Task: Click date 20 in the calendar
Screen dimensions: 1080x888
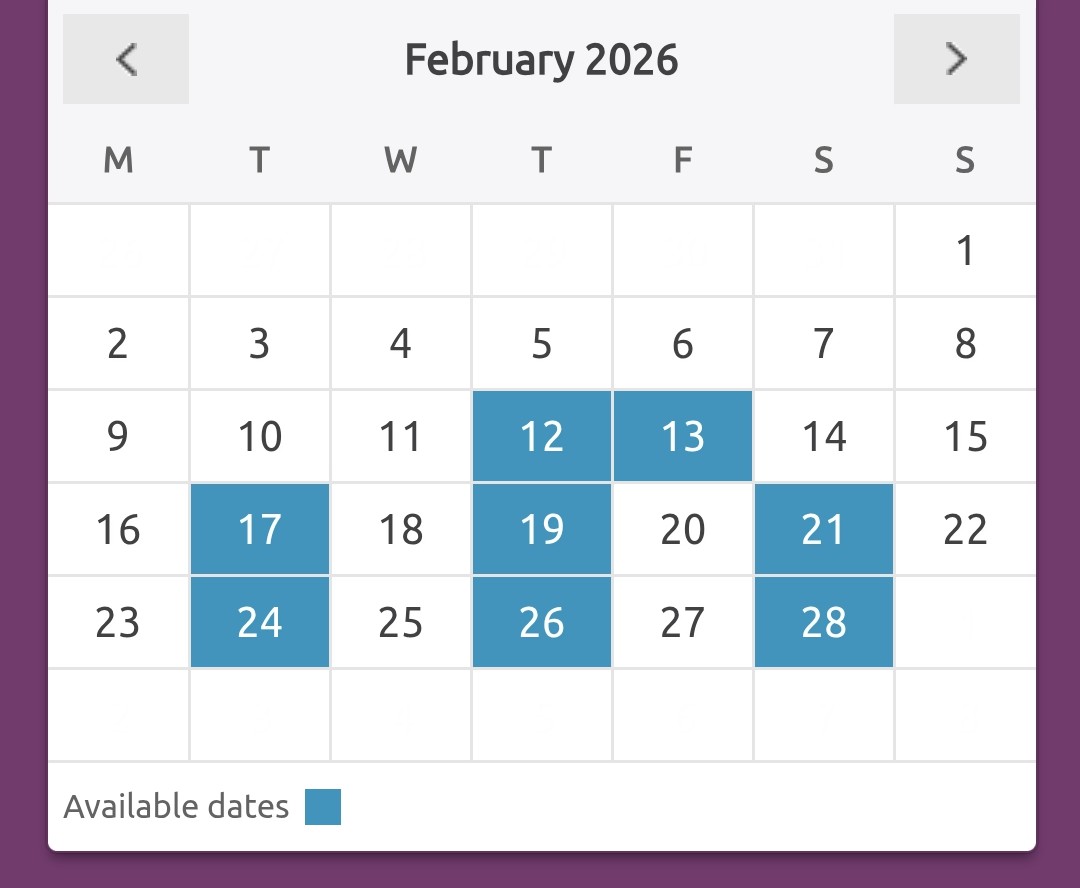Action: point(683,529)
